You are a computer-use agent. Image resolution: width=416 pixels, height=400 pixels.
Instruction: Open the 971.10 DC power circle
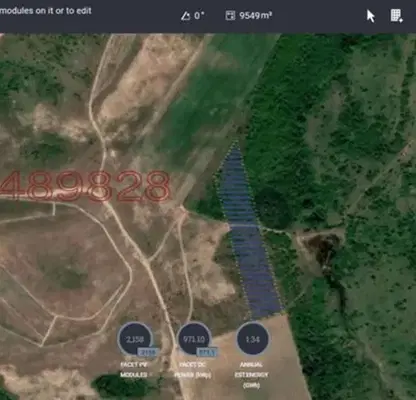194,339
